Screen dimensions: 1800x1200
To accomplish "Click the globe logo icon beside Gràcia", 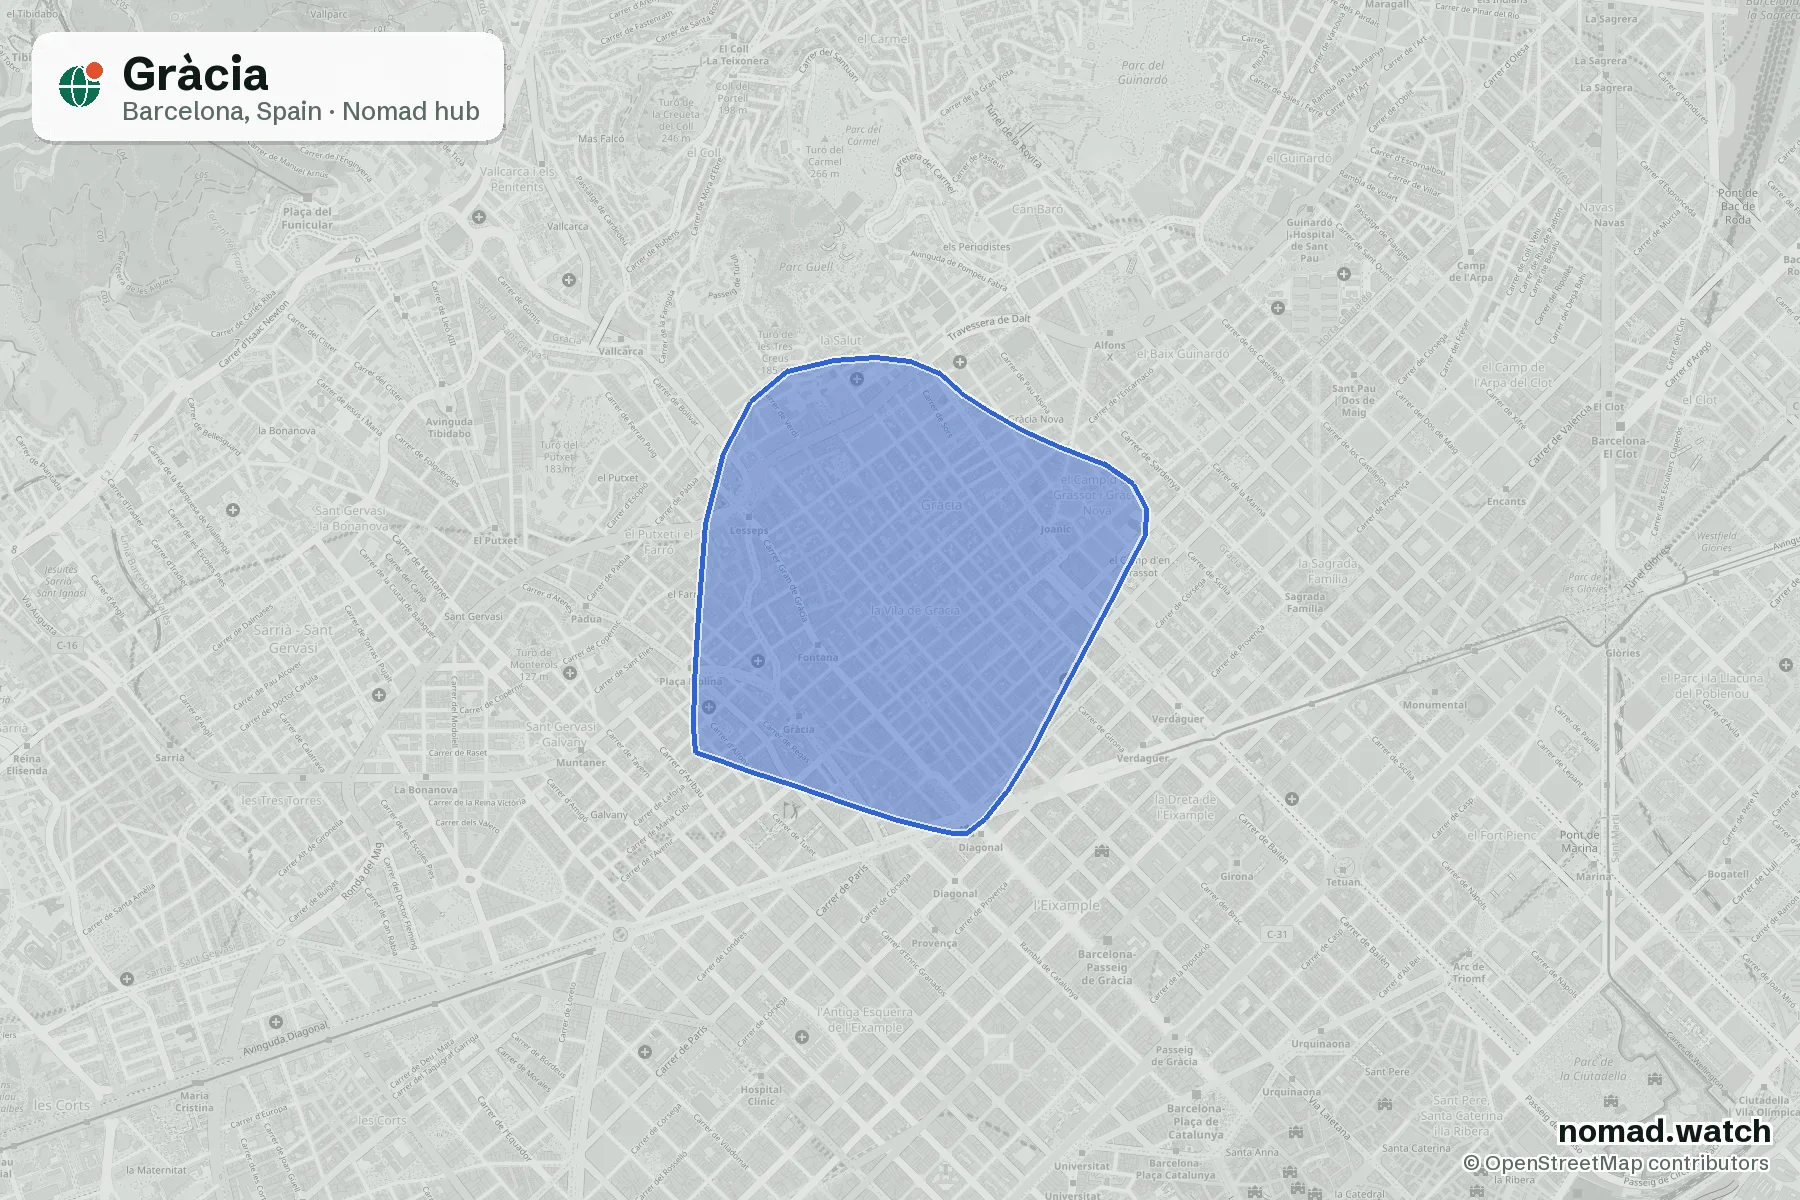I will coord(81,85).
